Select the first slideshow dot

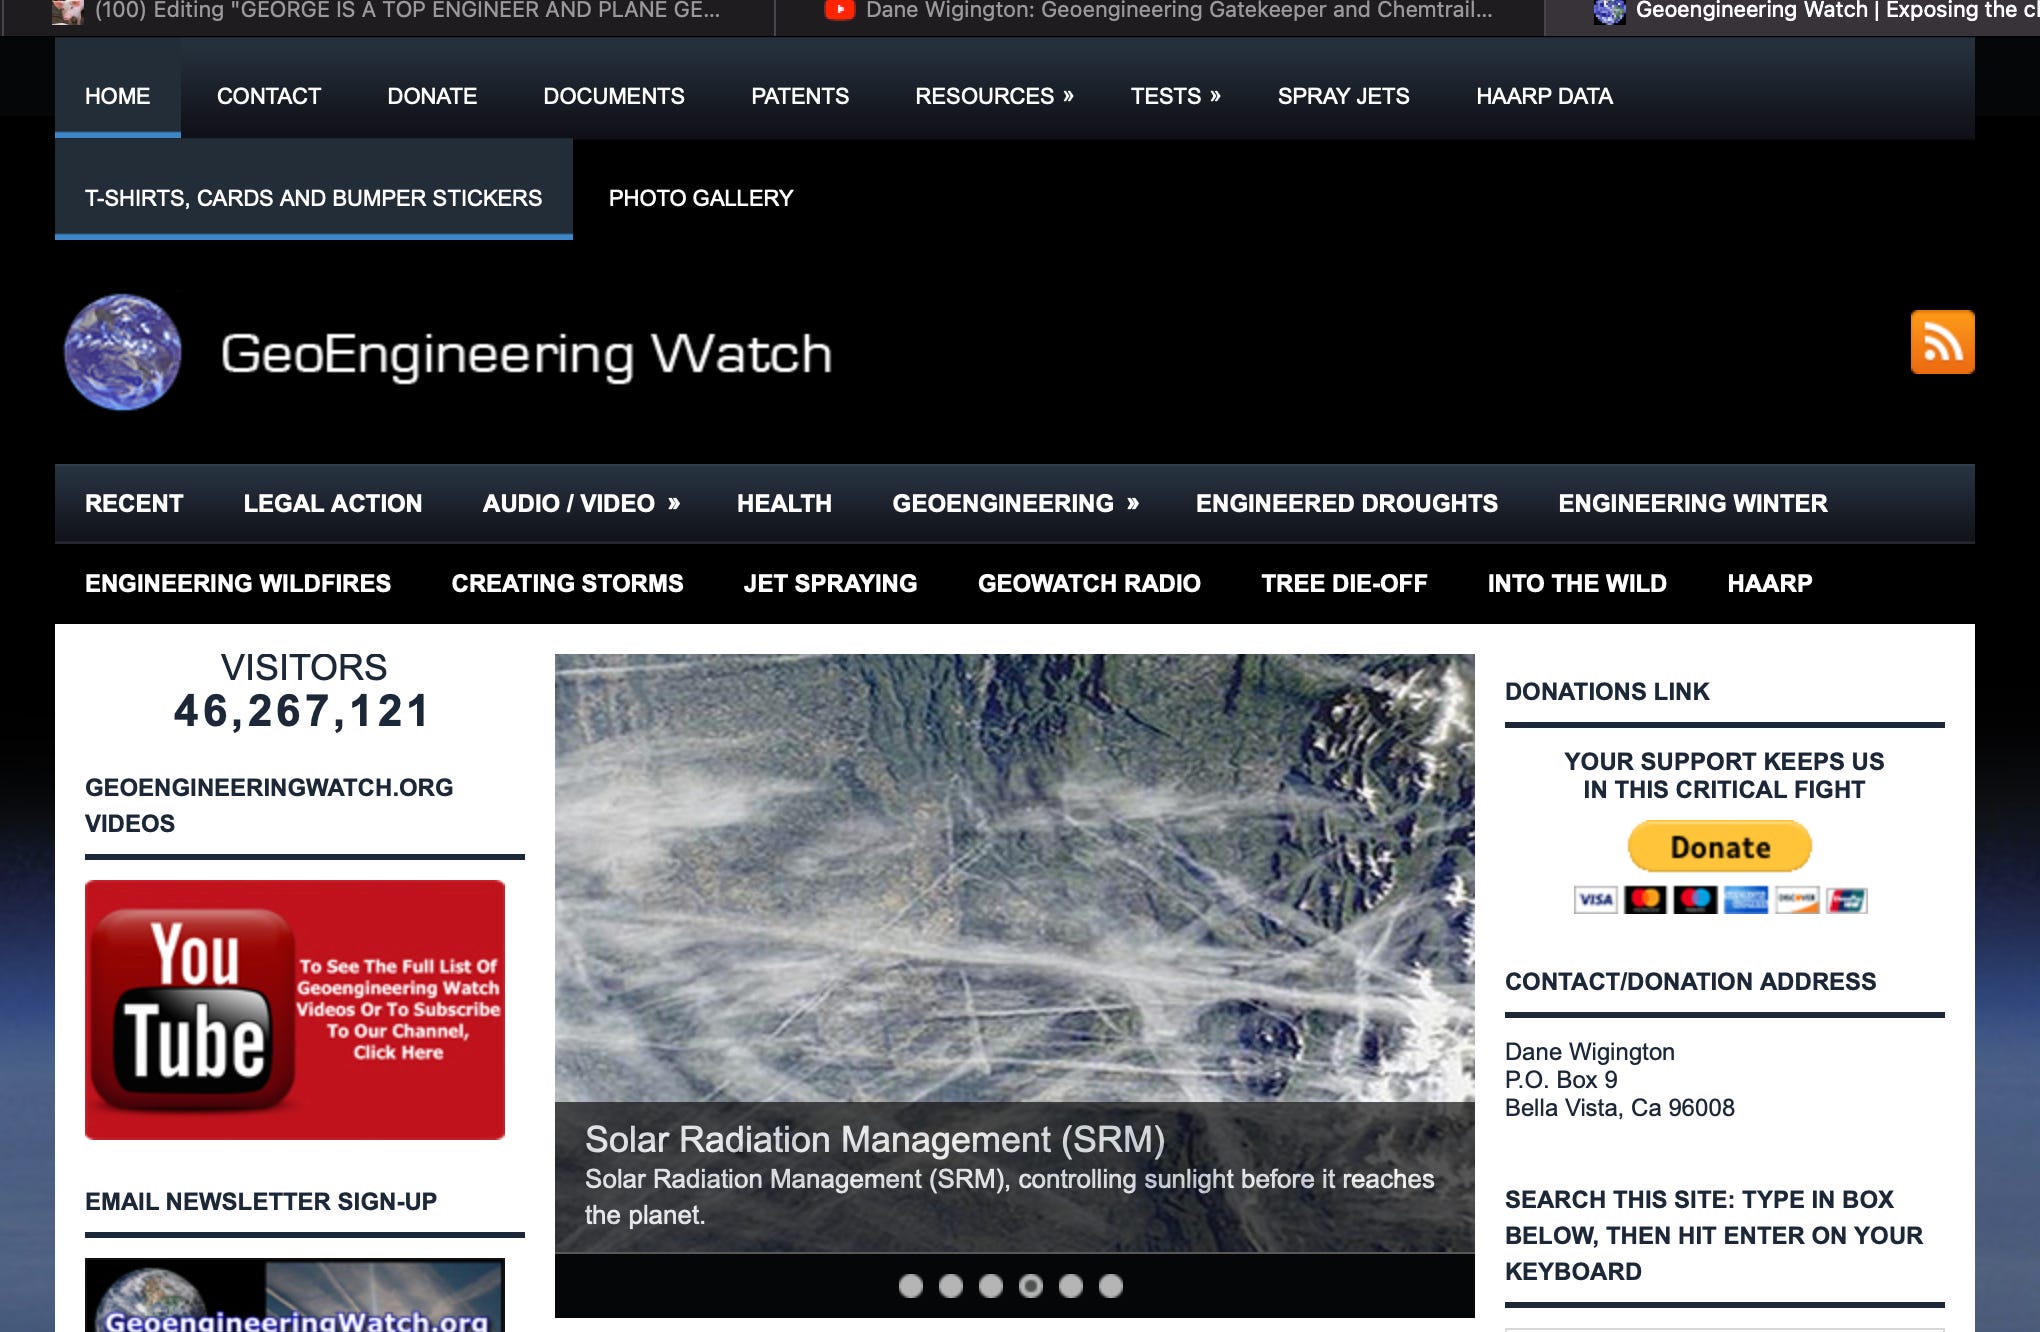(x=911, y=1286)
